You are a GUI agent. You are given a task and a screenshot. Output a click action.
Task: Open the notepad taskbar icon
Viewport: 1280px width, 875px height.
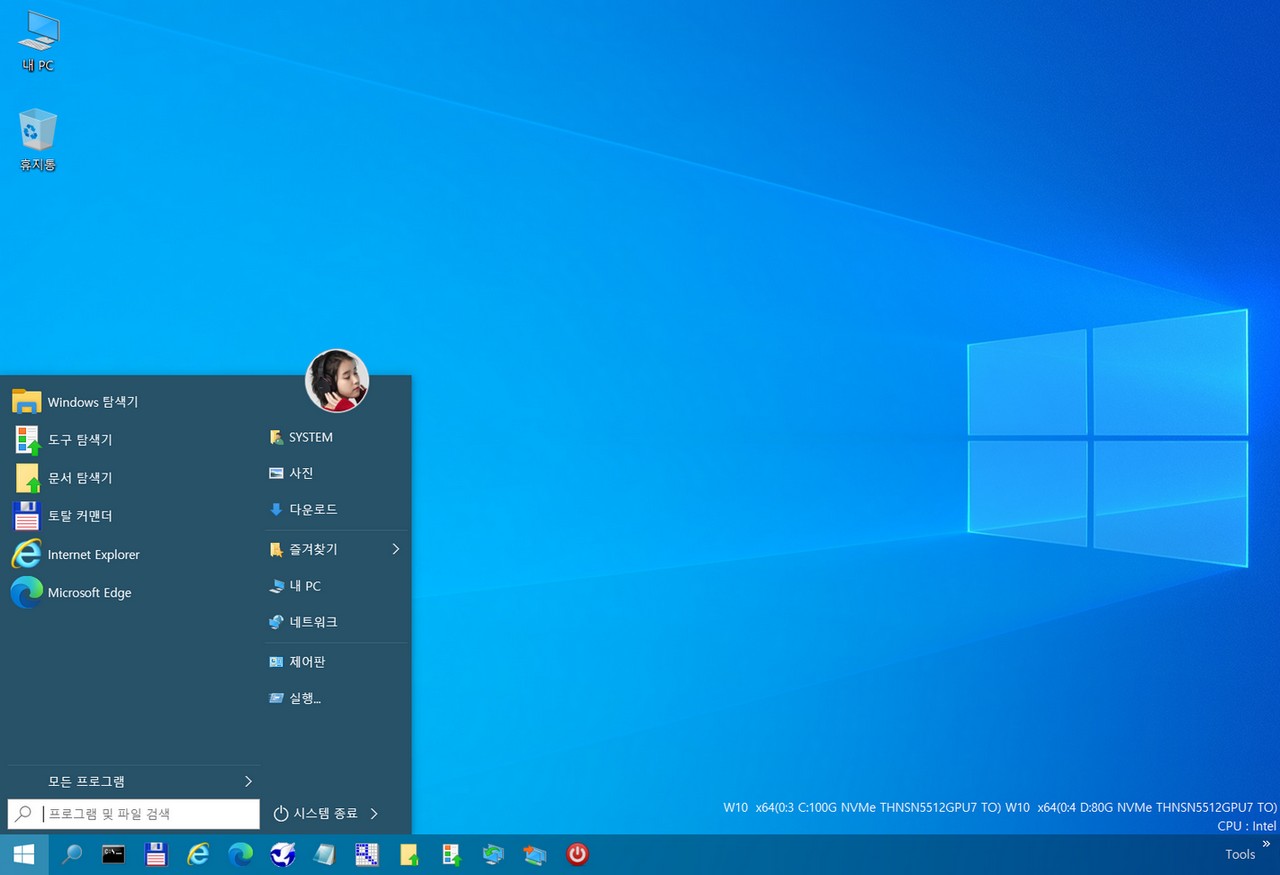[x=325, y=854]
